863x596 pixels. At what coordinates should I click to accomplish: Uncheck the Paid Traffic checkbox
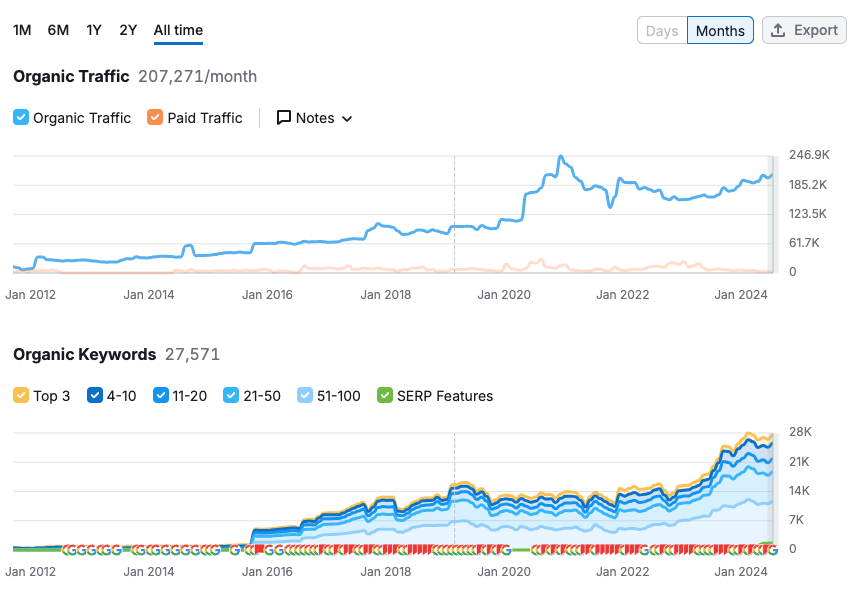[x=156, y=118]
